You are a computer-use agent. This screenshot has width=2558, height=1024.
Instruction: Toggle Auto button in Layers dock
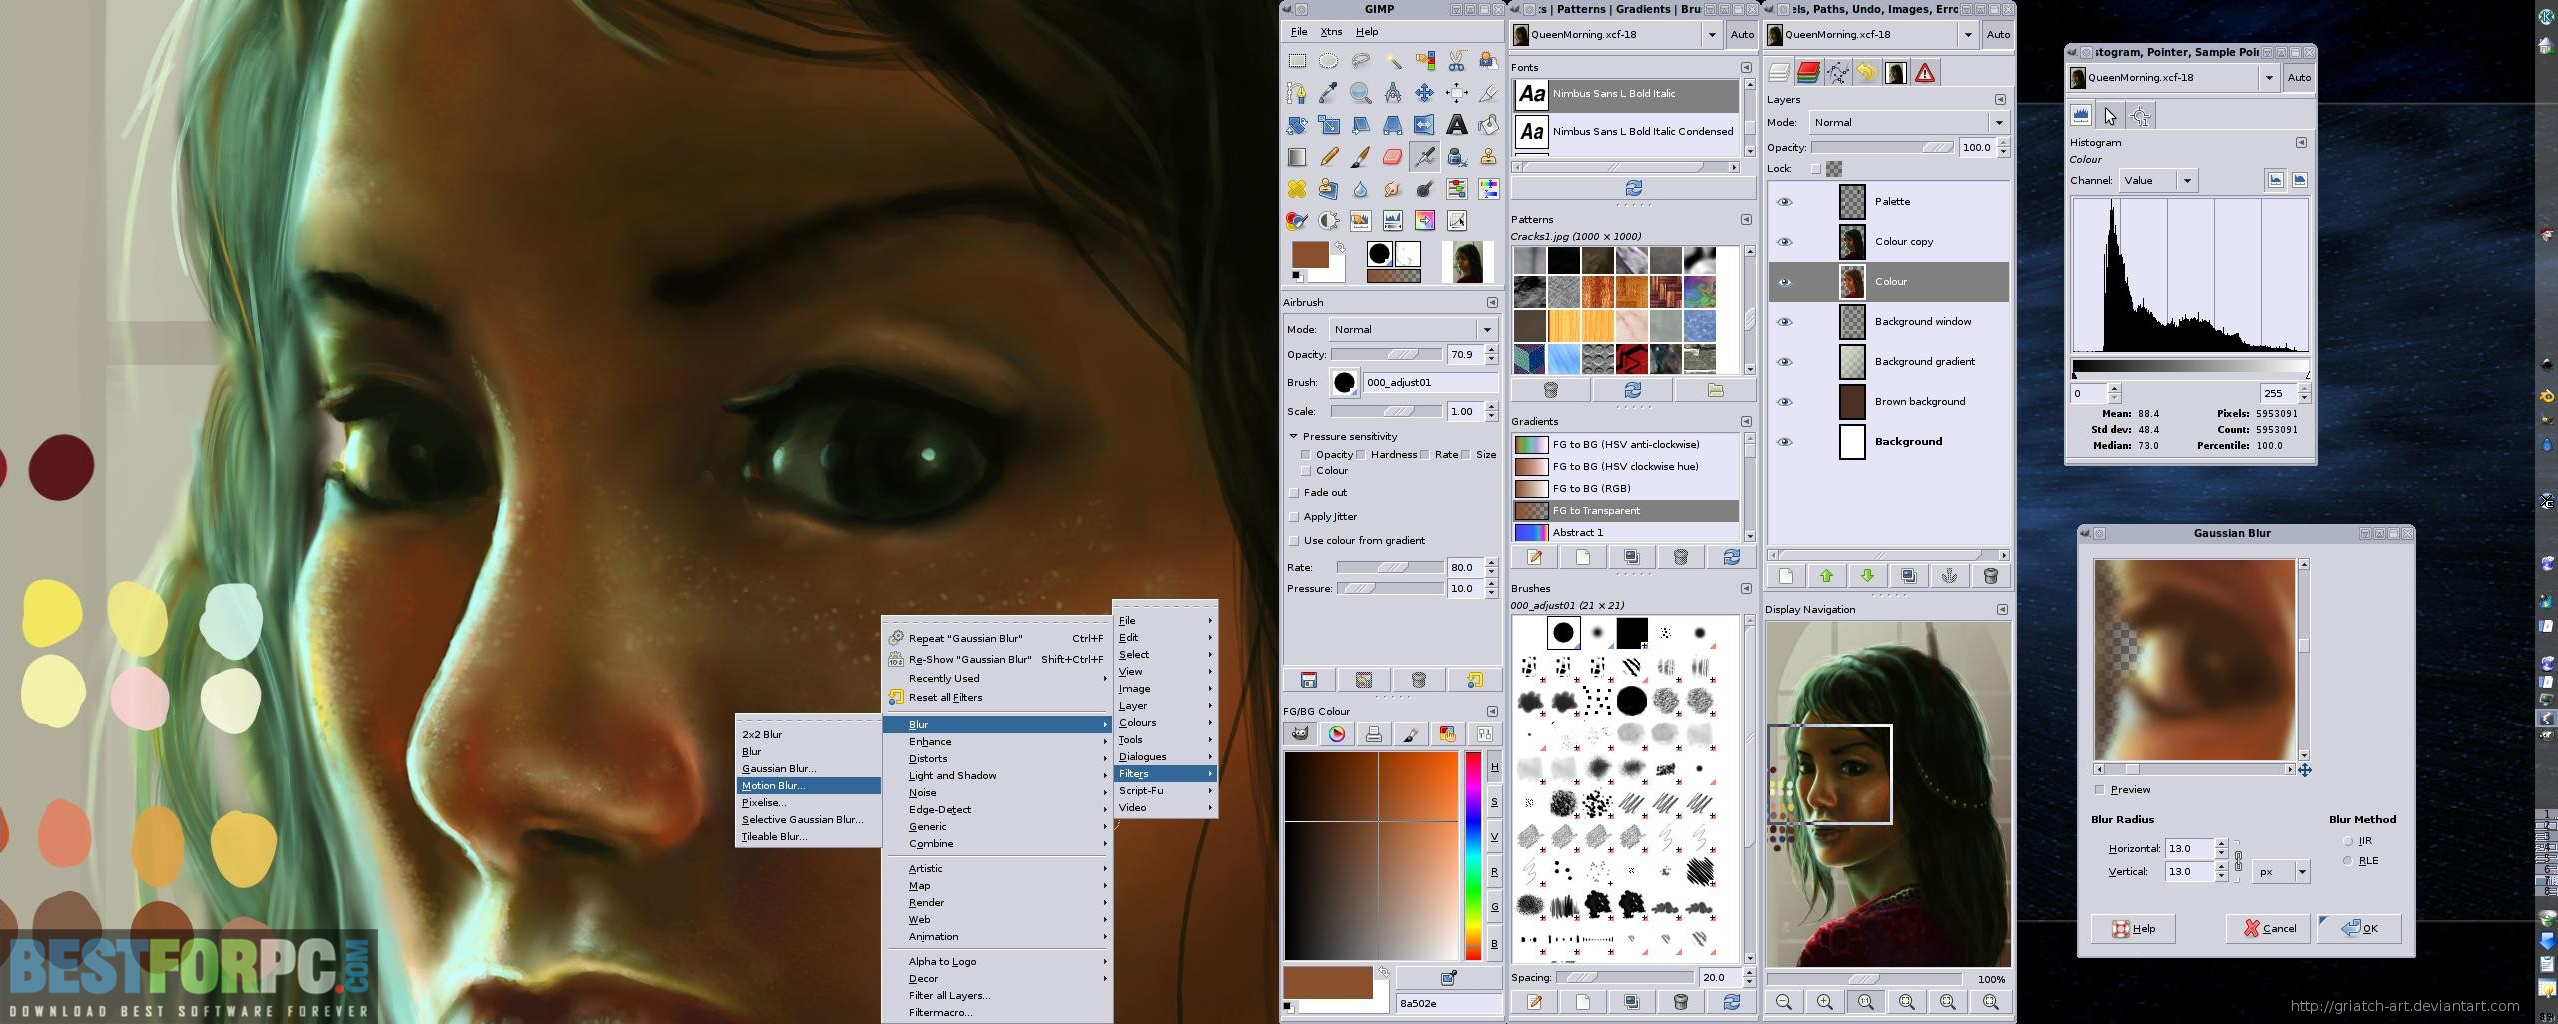[1998, 34]
